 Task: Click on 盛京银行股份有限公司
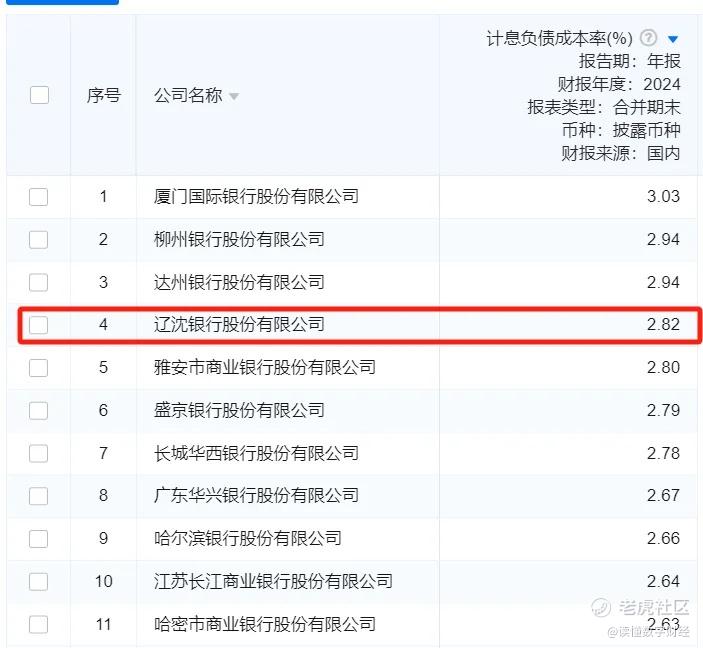239,410
